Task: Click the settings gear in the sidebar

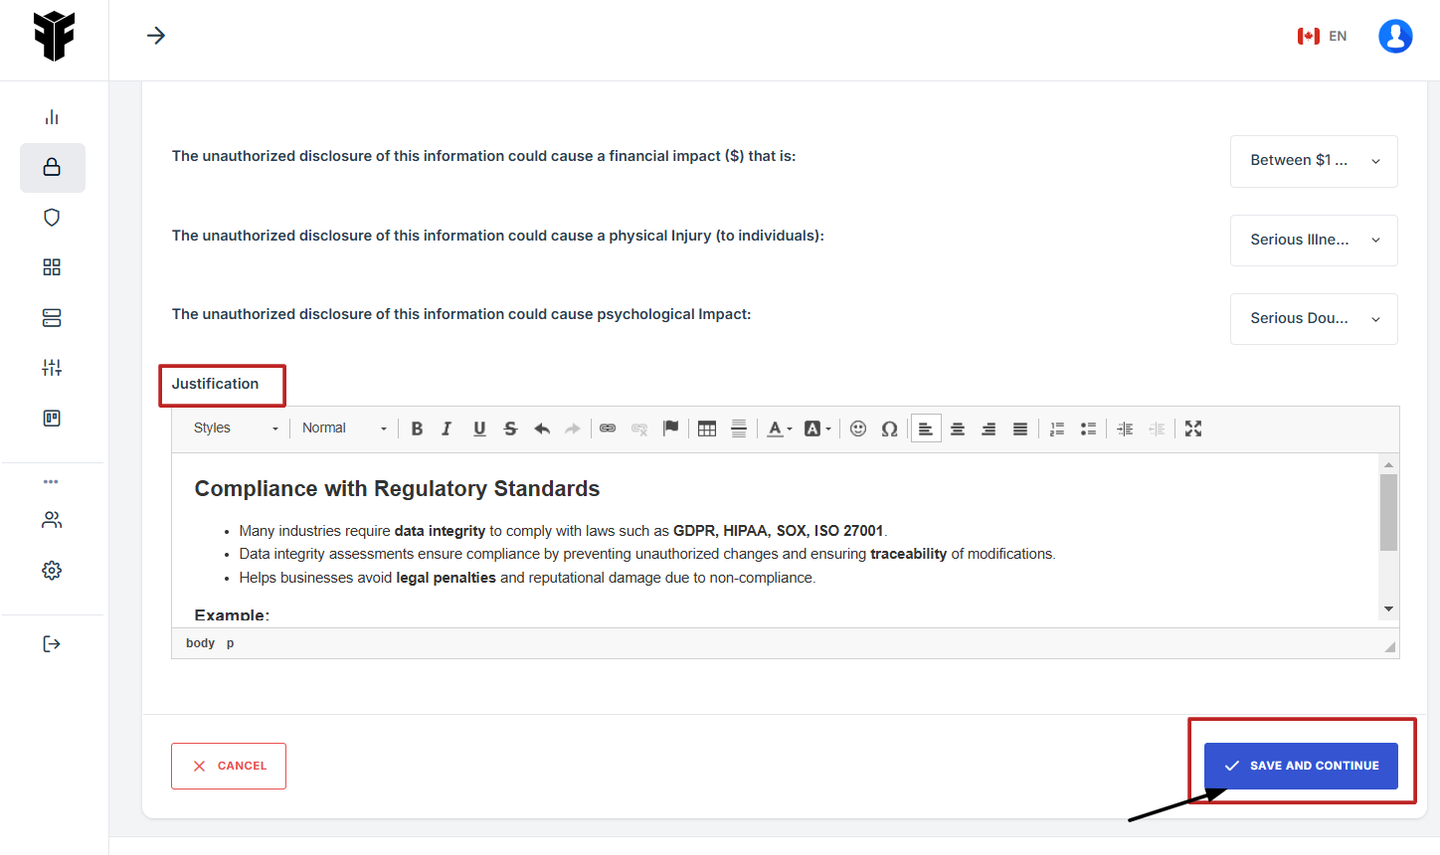Action: (x=52, y=570)
